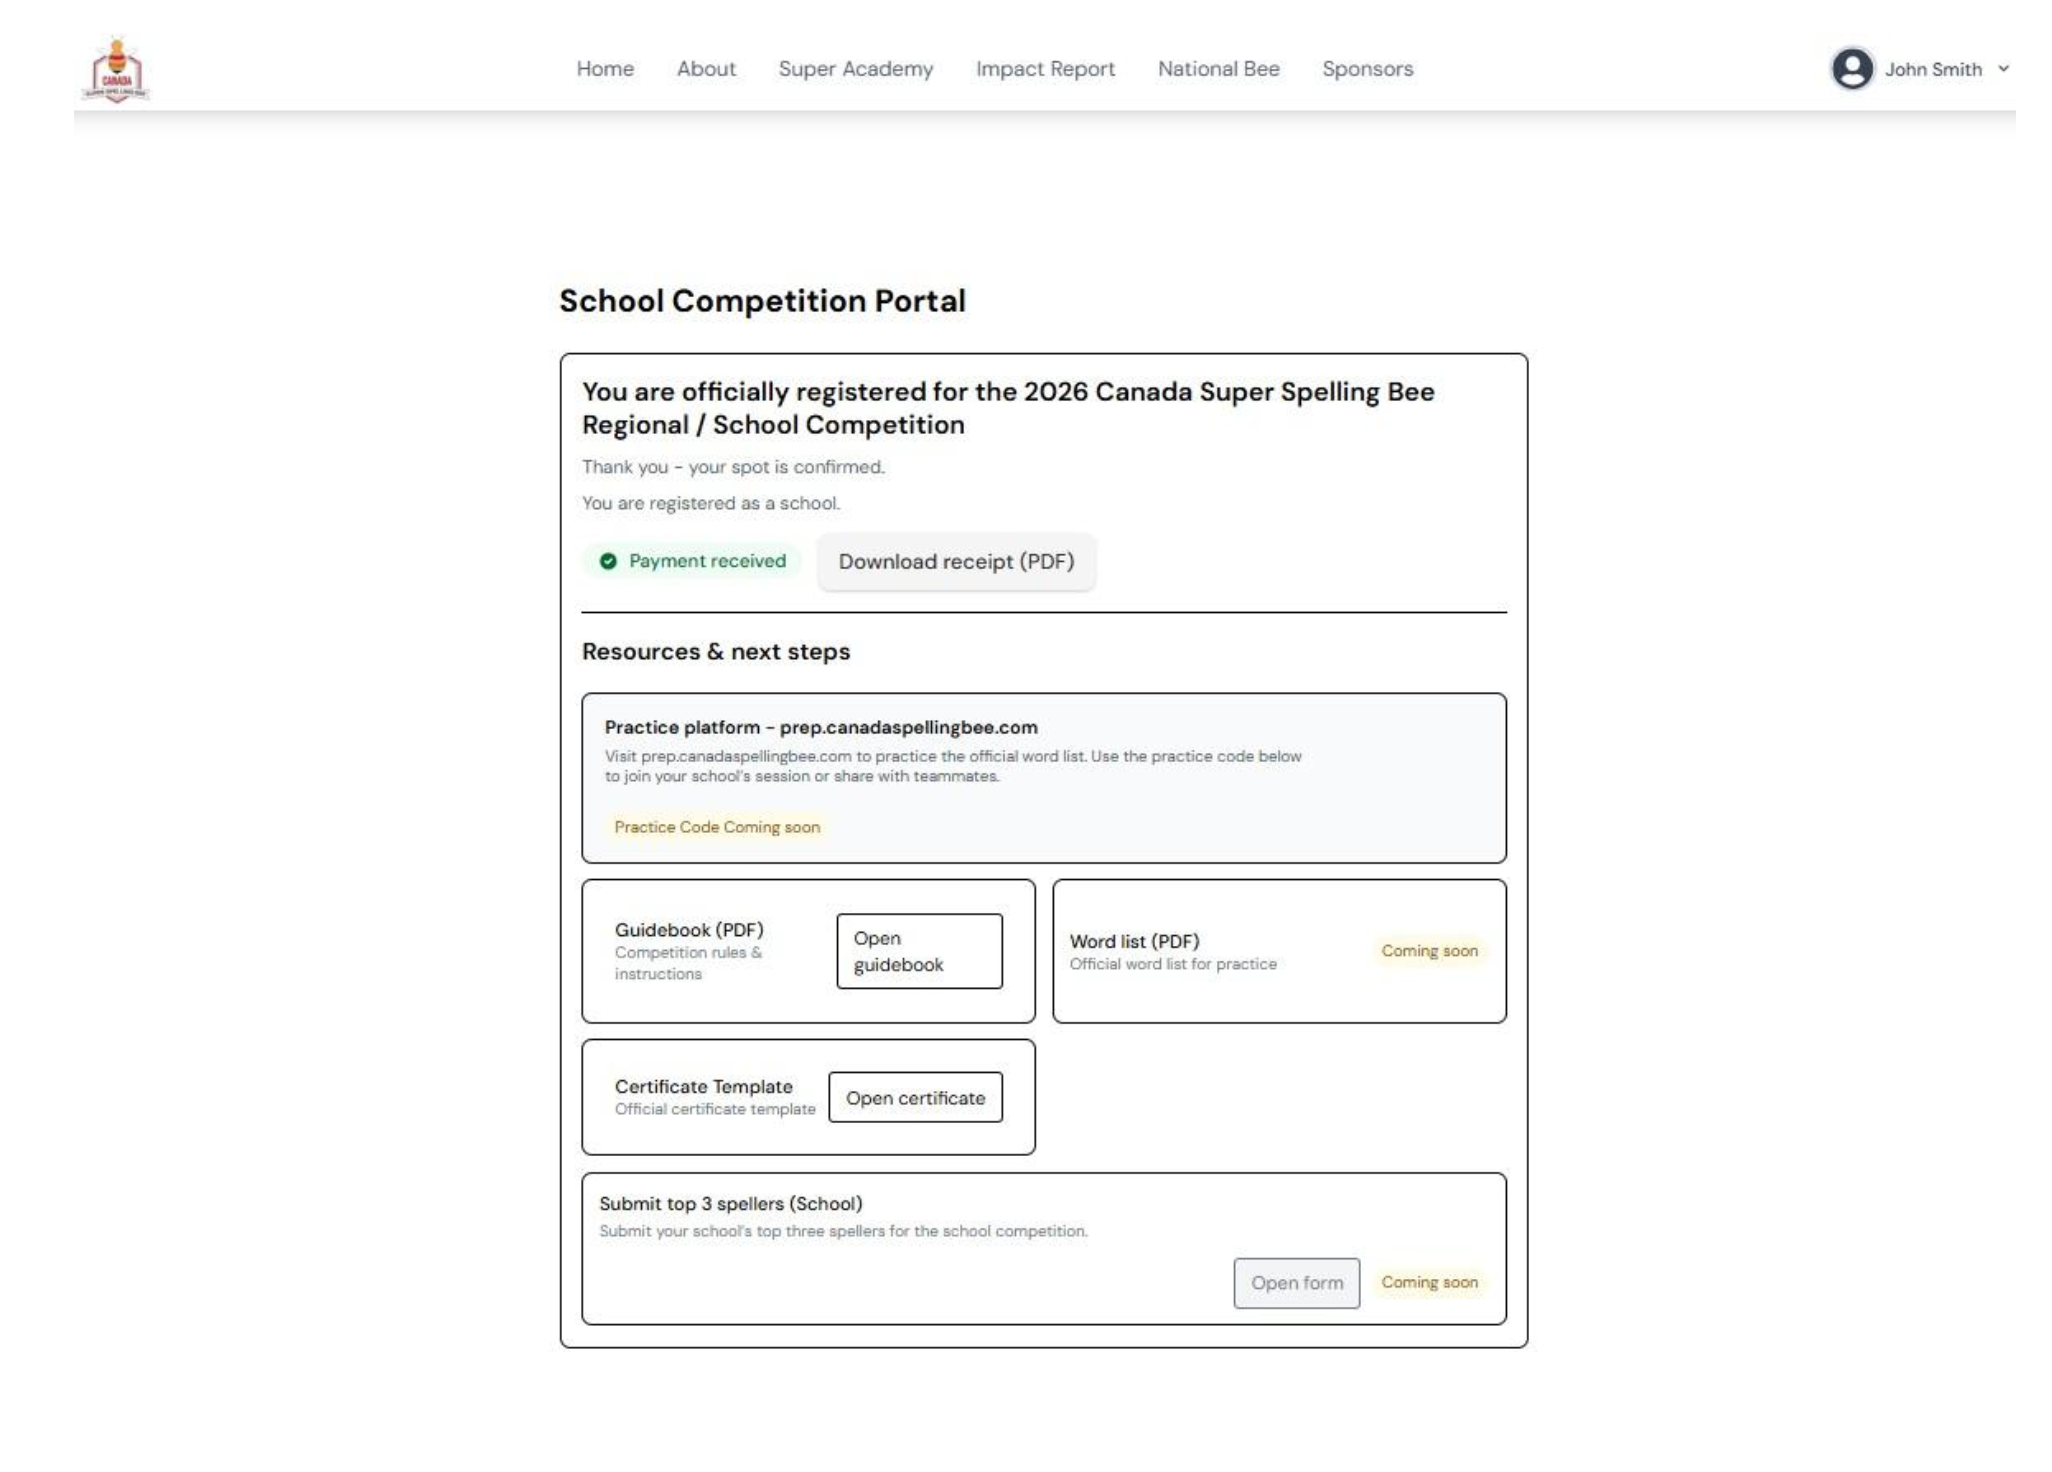
Task: Open the Home menu item
Action: pyautogui.click(x=605, y=70)
